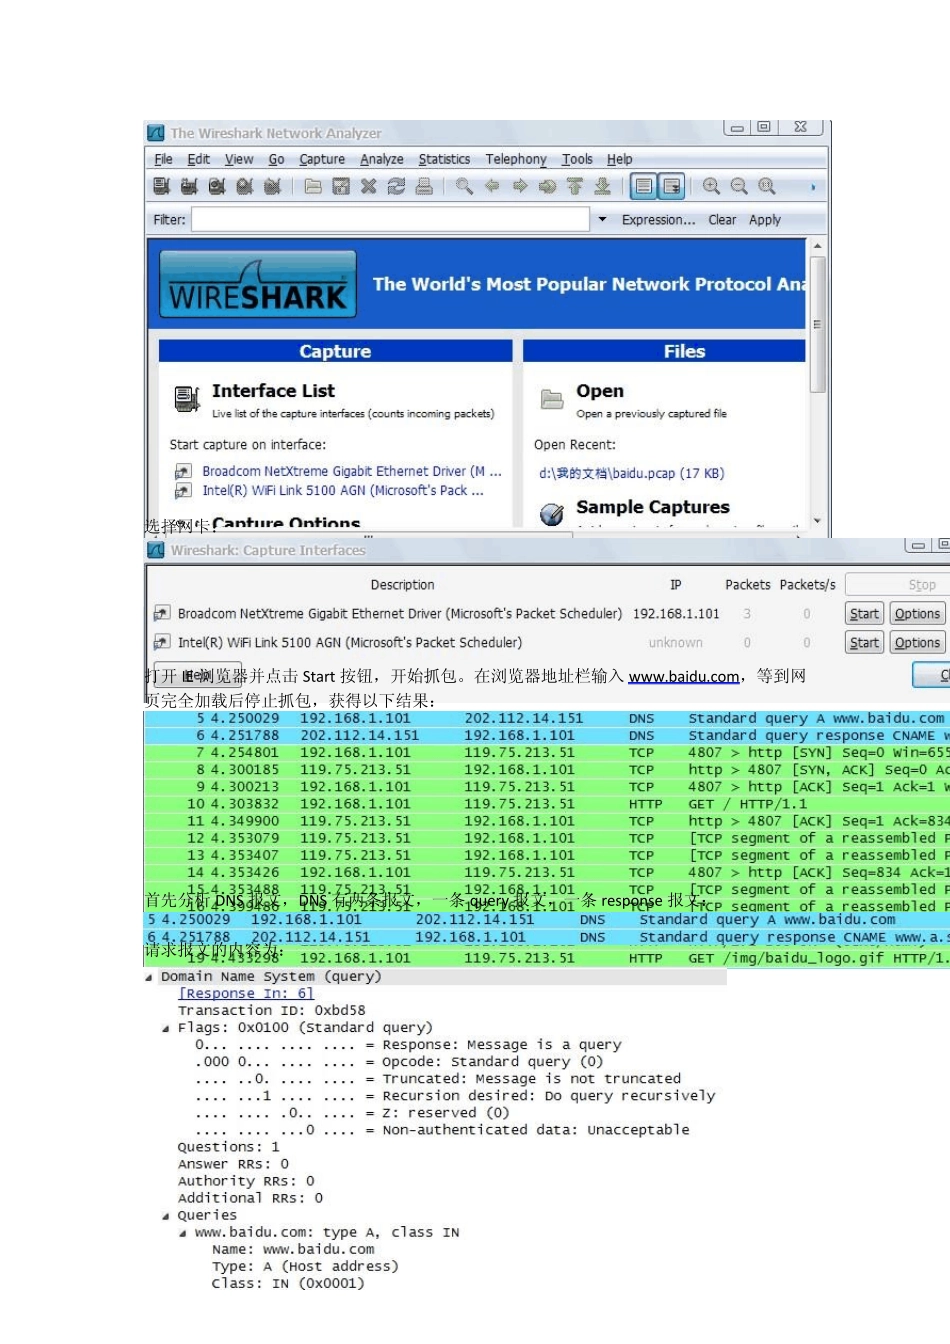Open the interfaces list toolbar icon

click(161, 186)
